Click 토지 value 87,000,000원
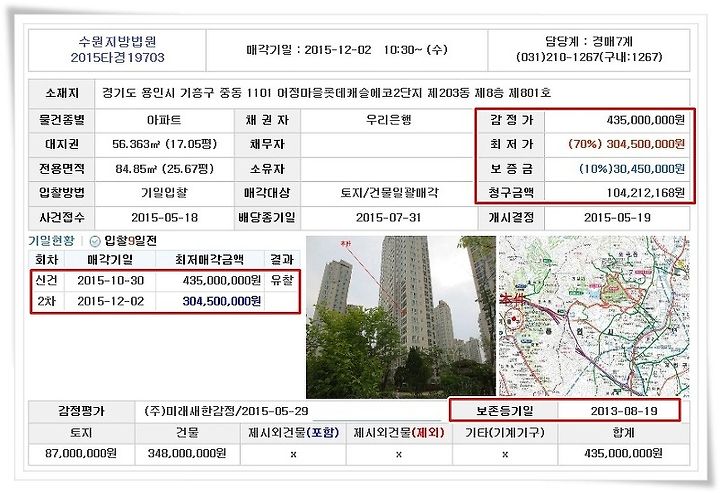 coord(81,453)
